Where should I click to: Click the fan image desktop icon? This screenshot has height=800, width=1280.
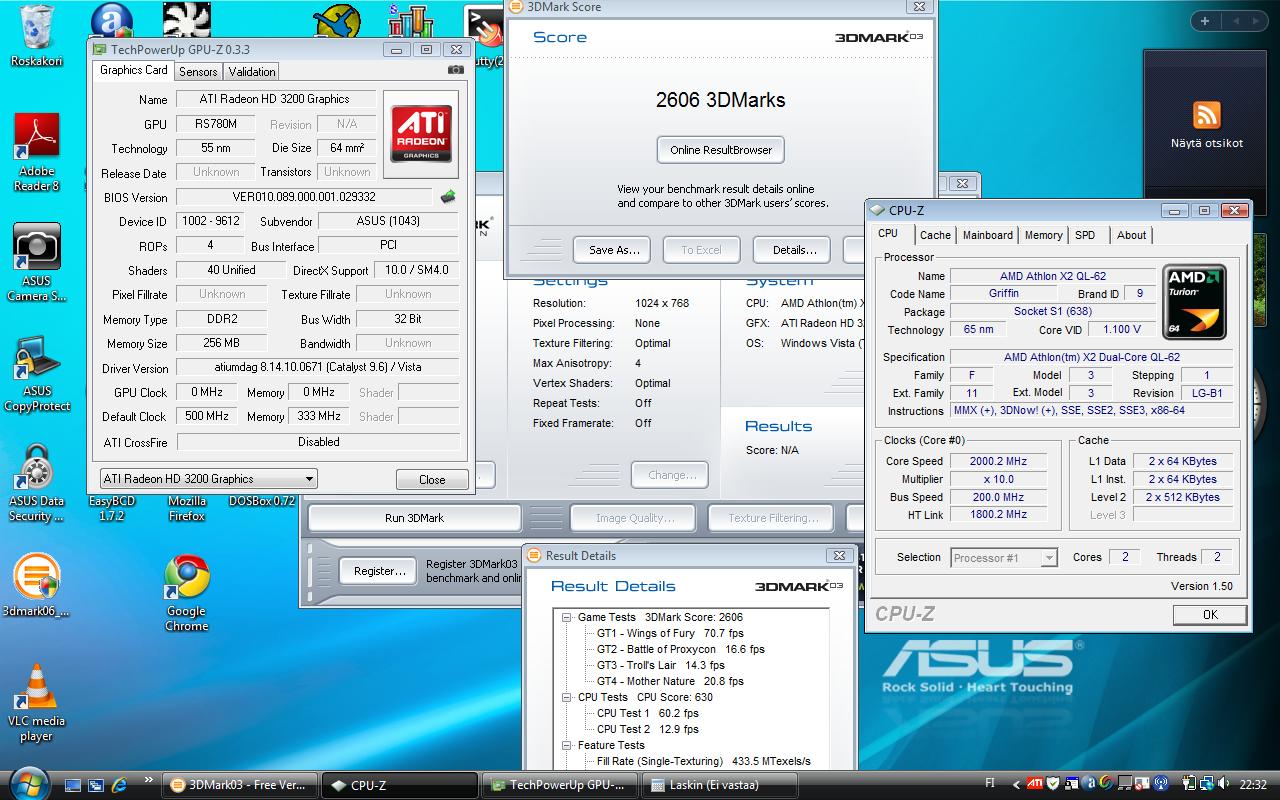[187, 22]
